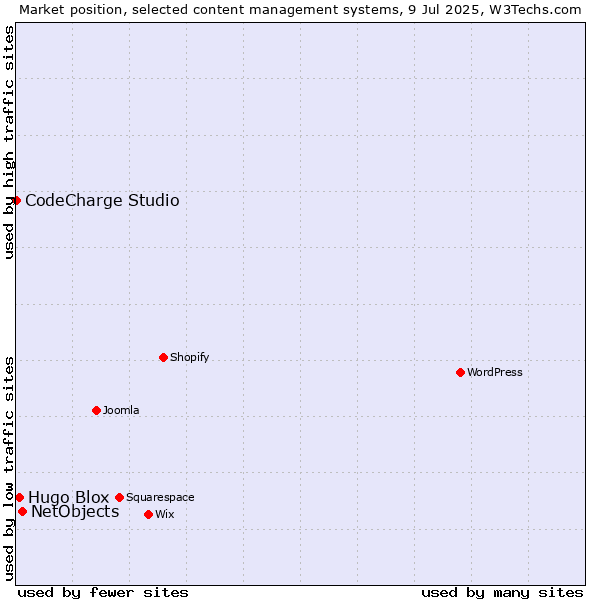This screenshot has height=600, width=600.
Task: Click the 'used by fewer sites' axis label
Action: (103, 593)
